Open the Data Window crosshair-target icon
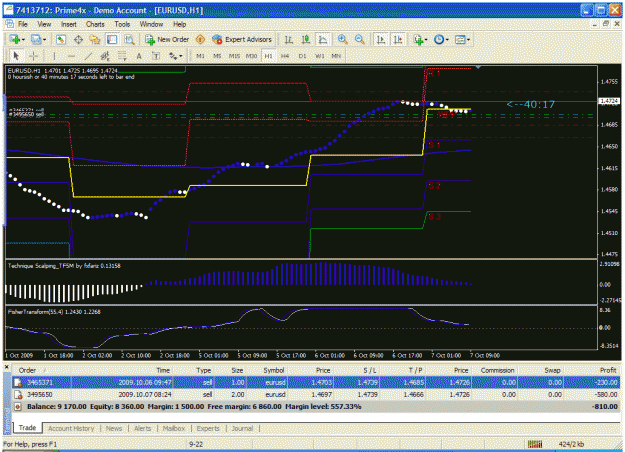 pos(78,39)
